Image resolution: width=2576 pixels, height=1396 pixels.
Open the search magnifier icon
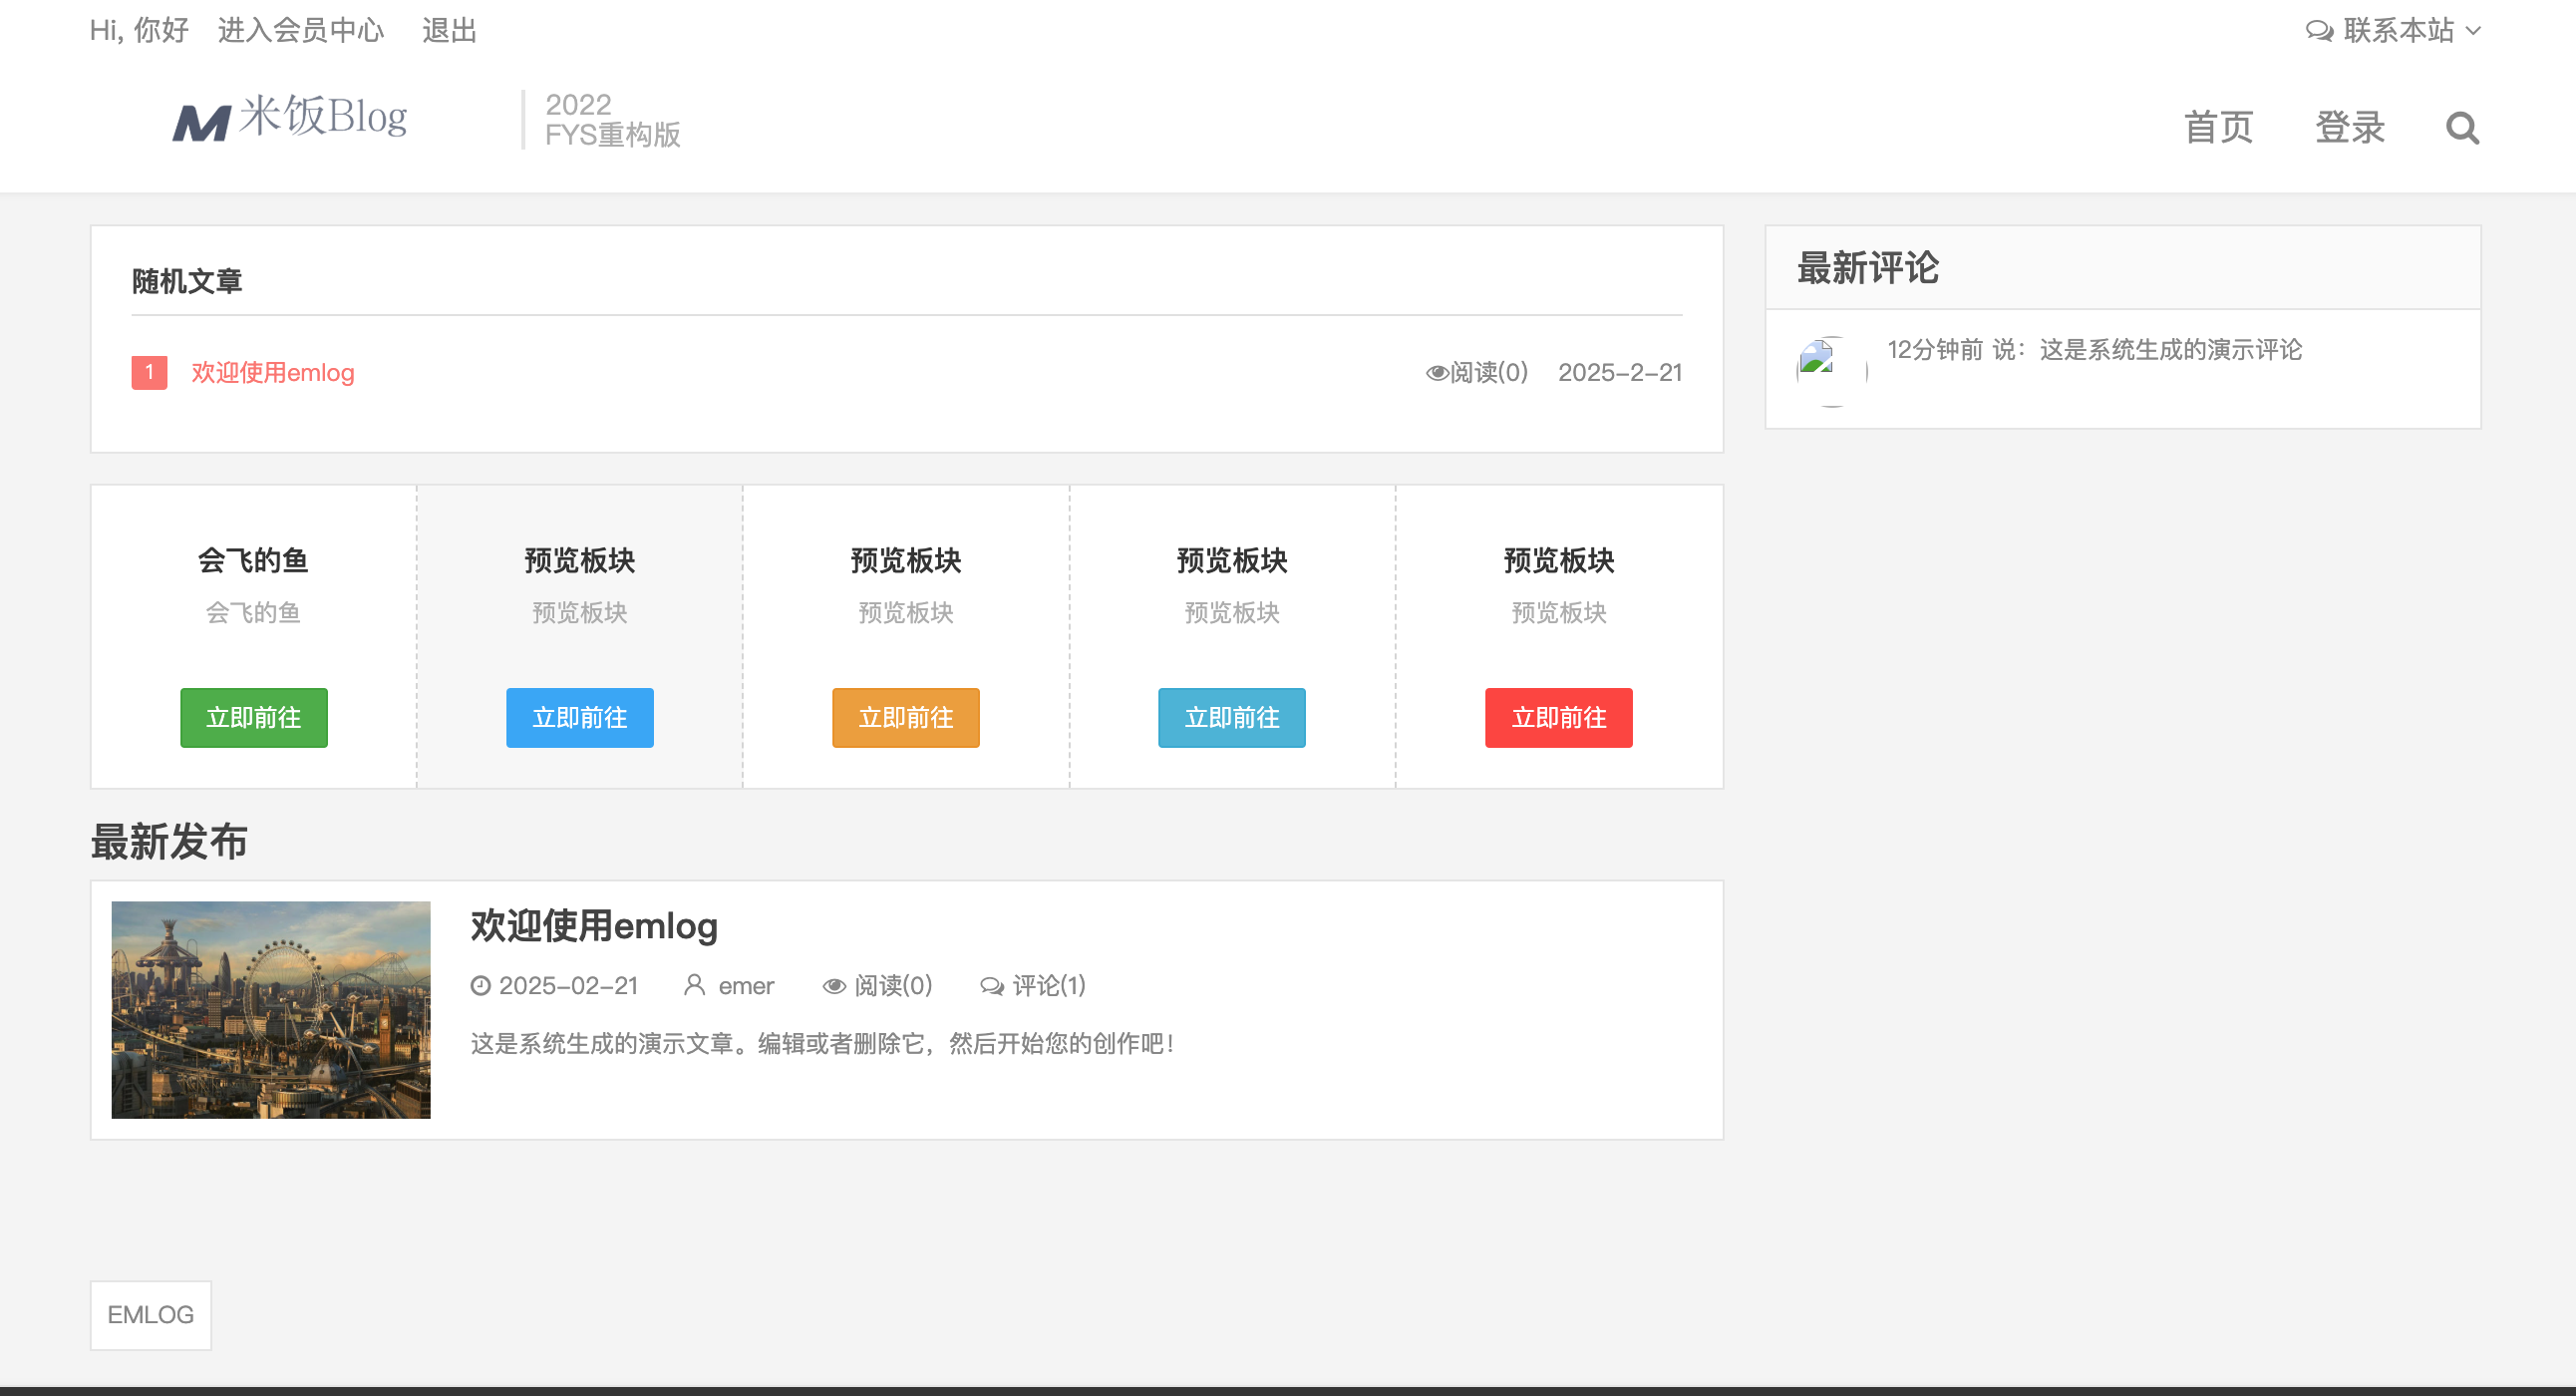[x=2462, y=128]
